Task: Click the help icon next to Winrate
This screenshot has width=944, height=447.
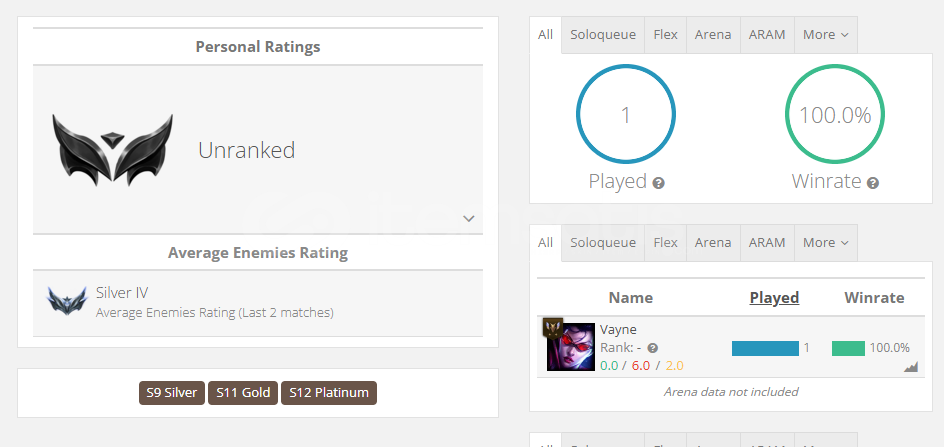Action: coord(873,183)
